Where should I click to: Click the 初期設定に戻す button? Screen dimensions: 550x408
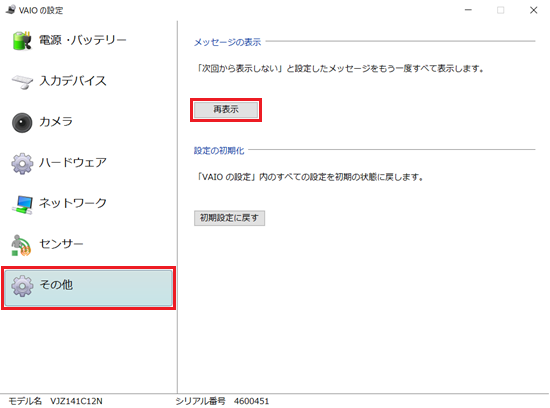(x=229, y=218)
